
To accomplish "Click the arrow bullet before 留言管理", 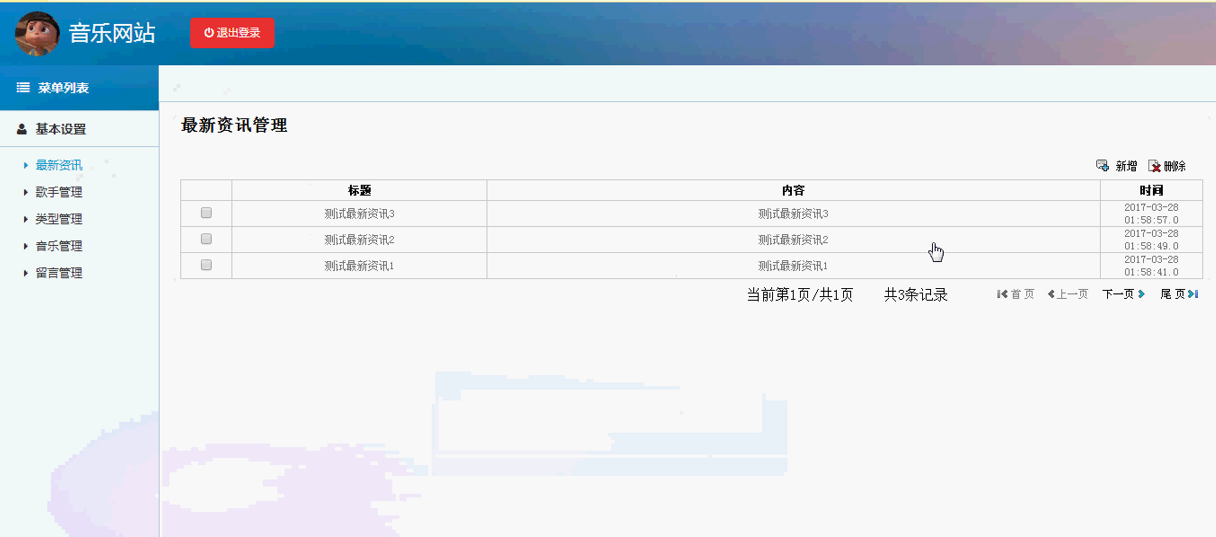I will [26, 273].
